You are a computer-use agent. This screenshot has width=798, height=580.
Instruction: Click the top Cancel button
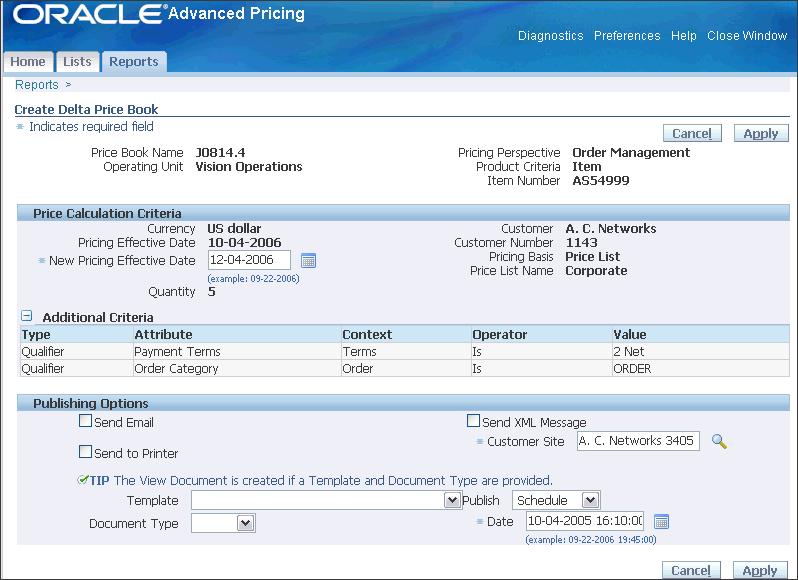692,133
